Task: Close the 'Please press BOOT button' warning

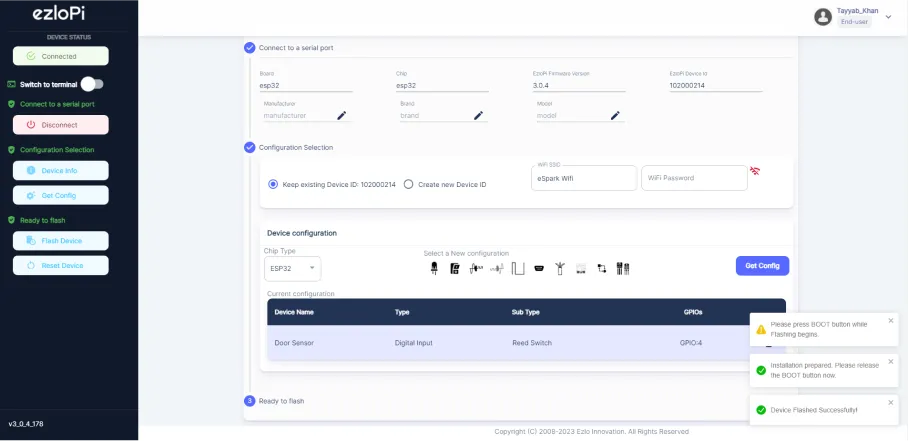Action: pos(891,321)
